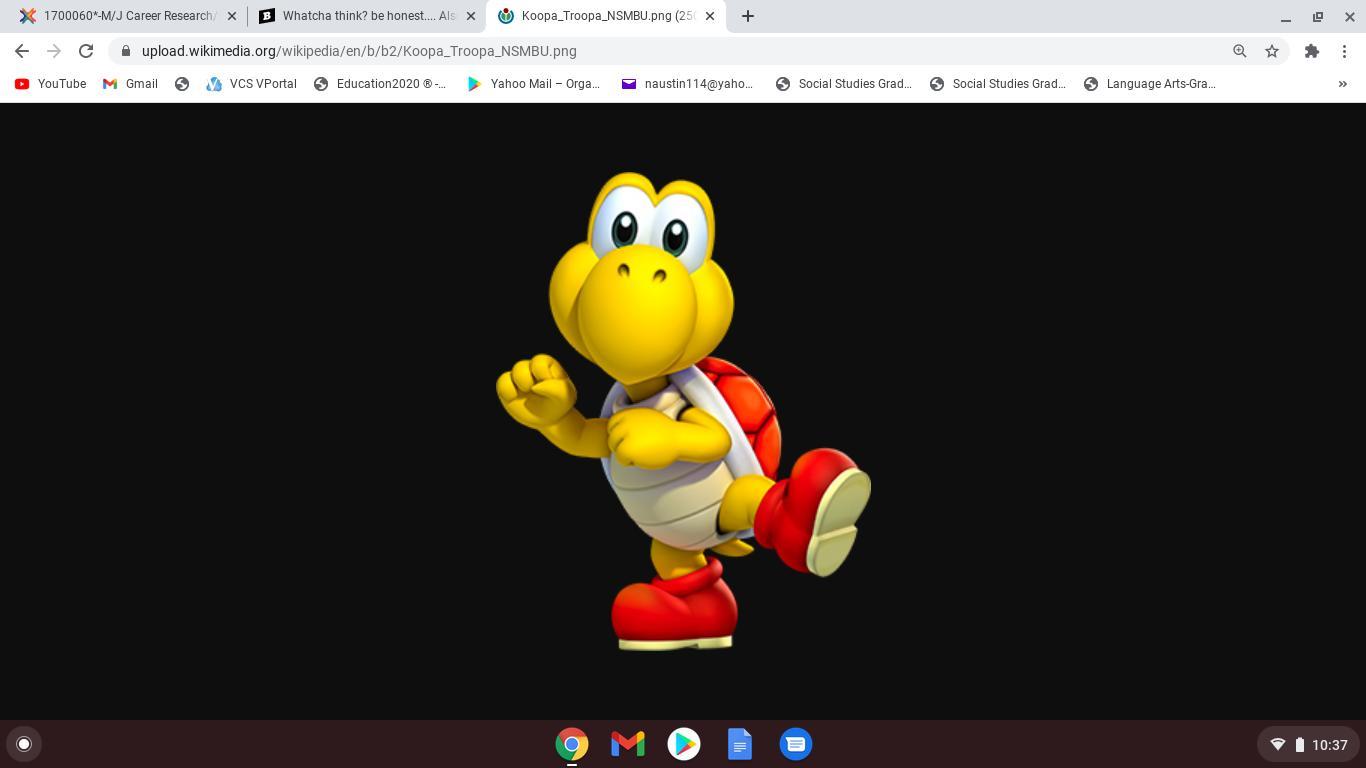Reload the Koopa Troopa image page
The image size is (1366, 768).
pos(86,51)
